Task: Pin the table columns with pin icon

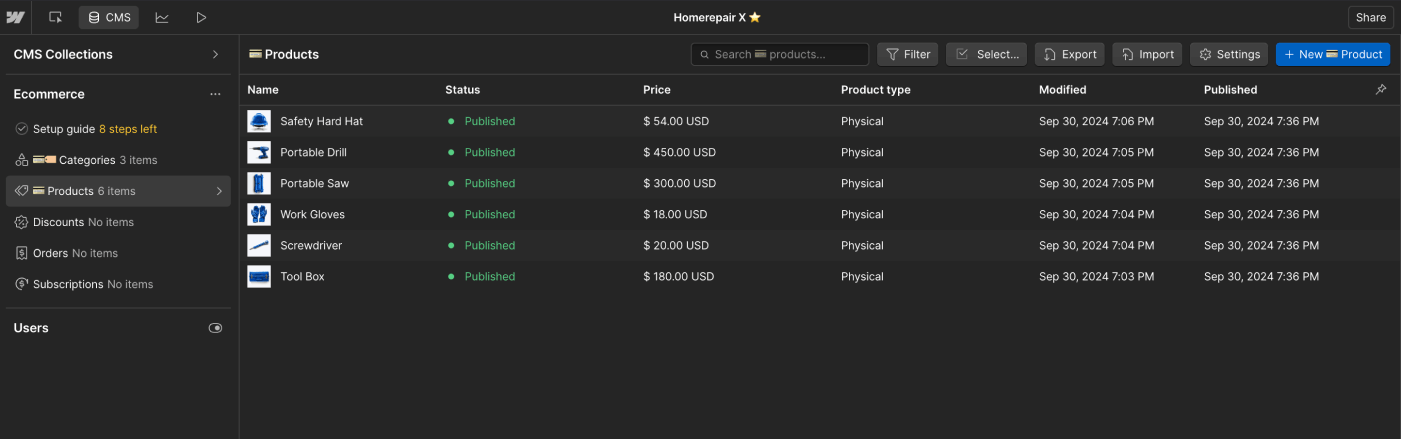Action: point(1381,89)
